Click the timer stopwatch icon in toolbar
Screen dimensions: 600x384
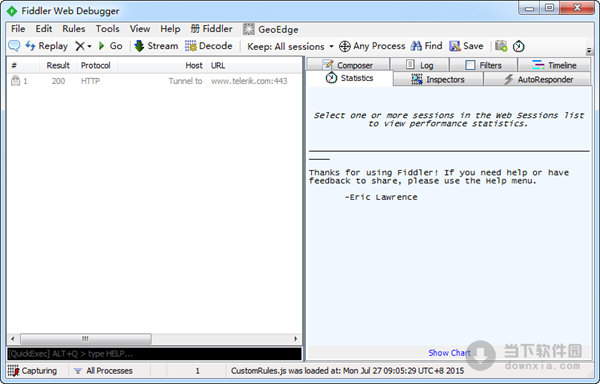[x=518, y=46]
